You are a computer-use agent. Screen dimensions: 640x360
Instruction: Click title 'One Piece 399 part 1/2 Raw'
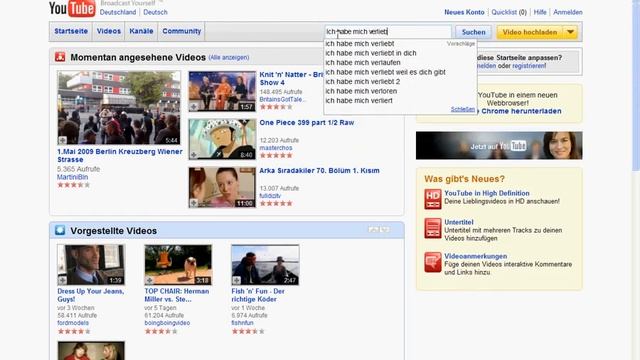point(307,122)
